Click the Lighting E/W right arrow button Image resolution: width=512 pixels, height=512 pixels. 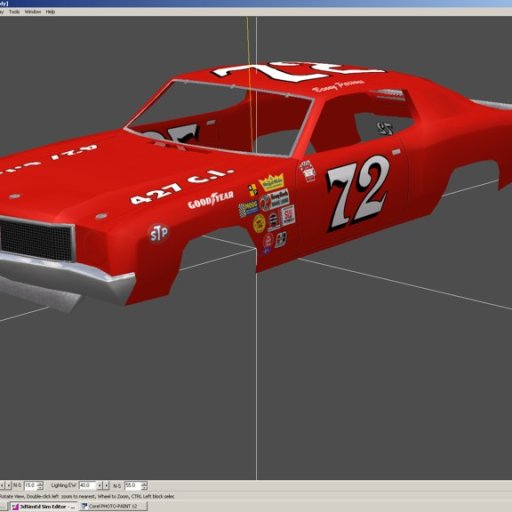[x=106, y=485]
